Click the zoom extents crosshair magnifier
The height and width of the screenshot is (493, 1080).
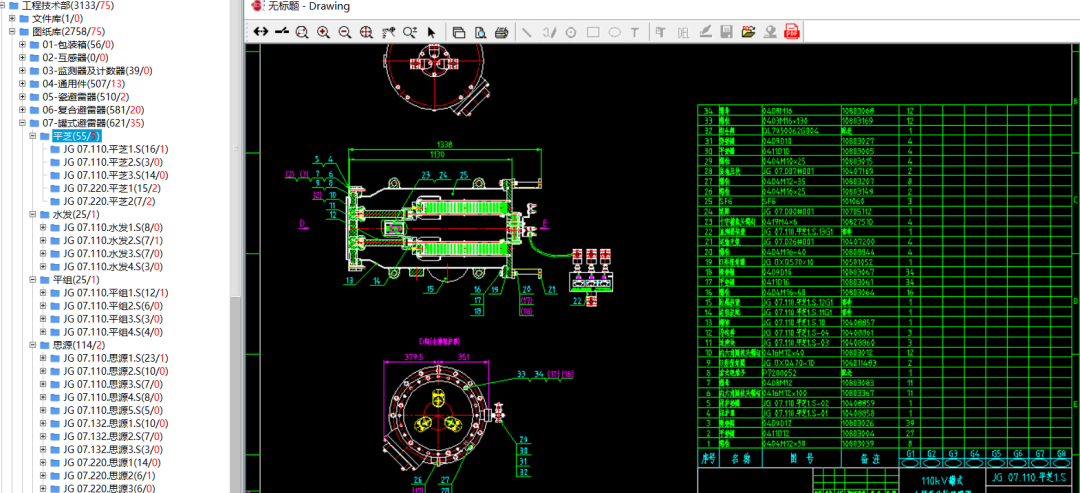tap(366, 32)
